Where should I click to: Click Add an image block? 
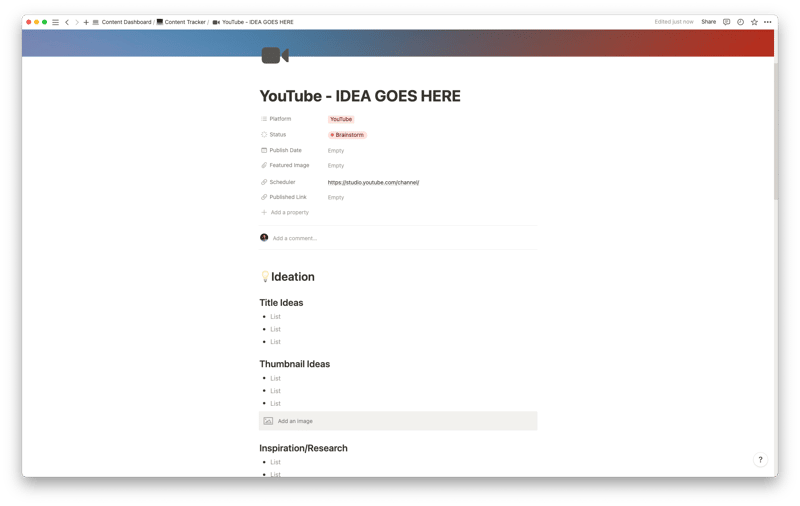[398, 421]
